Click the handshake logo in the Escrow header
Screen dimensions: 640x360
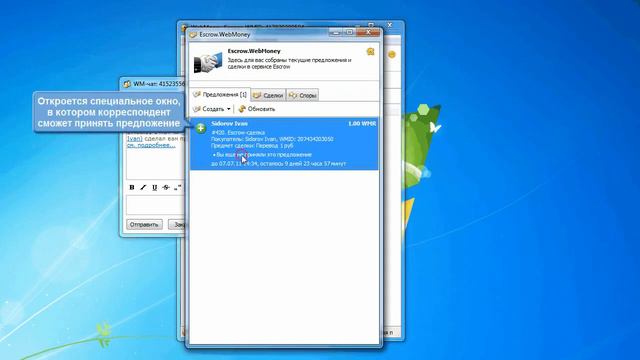(208, 62)
